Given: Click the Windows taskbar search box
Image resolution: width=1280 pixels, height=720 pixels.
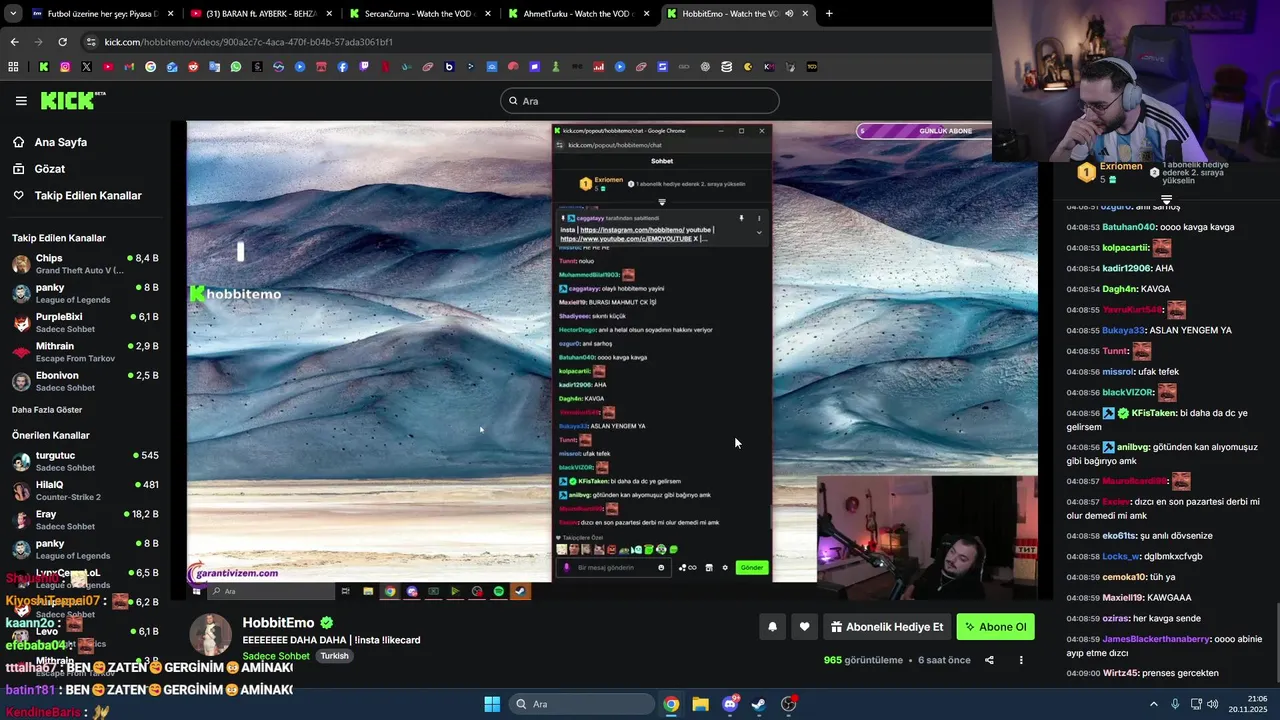Looking at the screenshot, I should (x=582, y=704).
